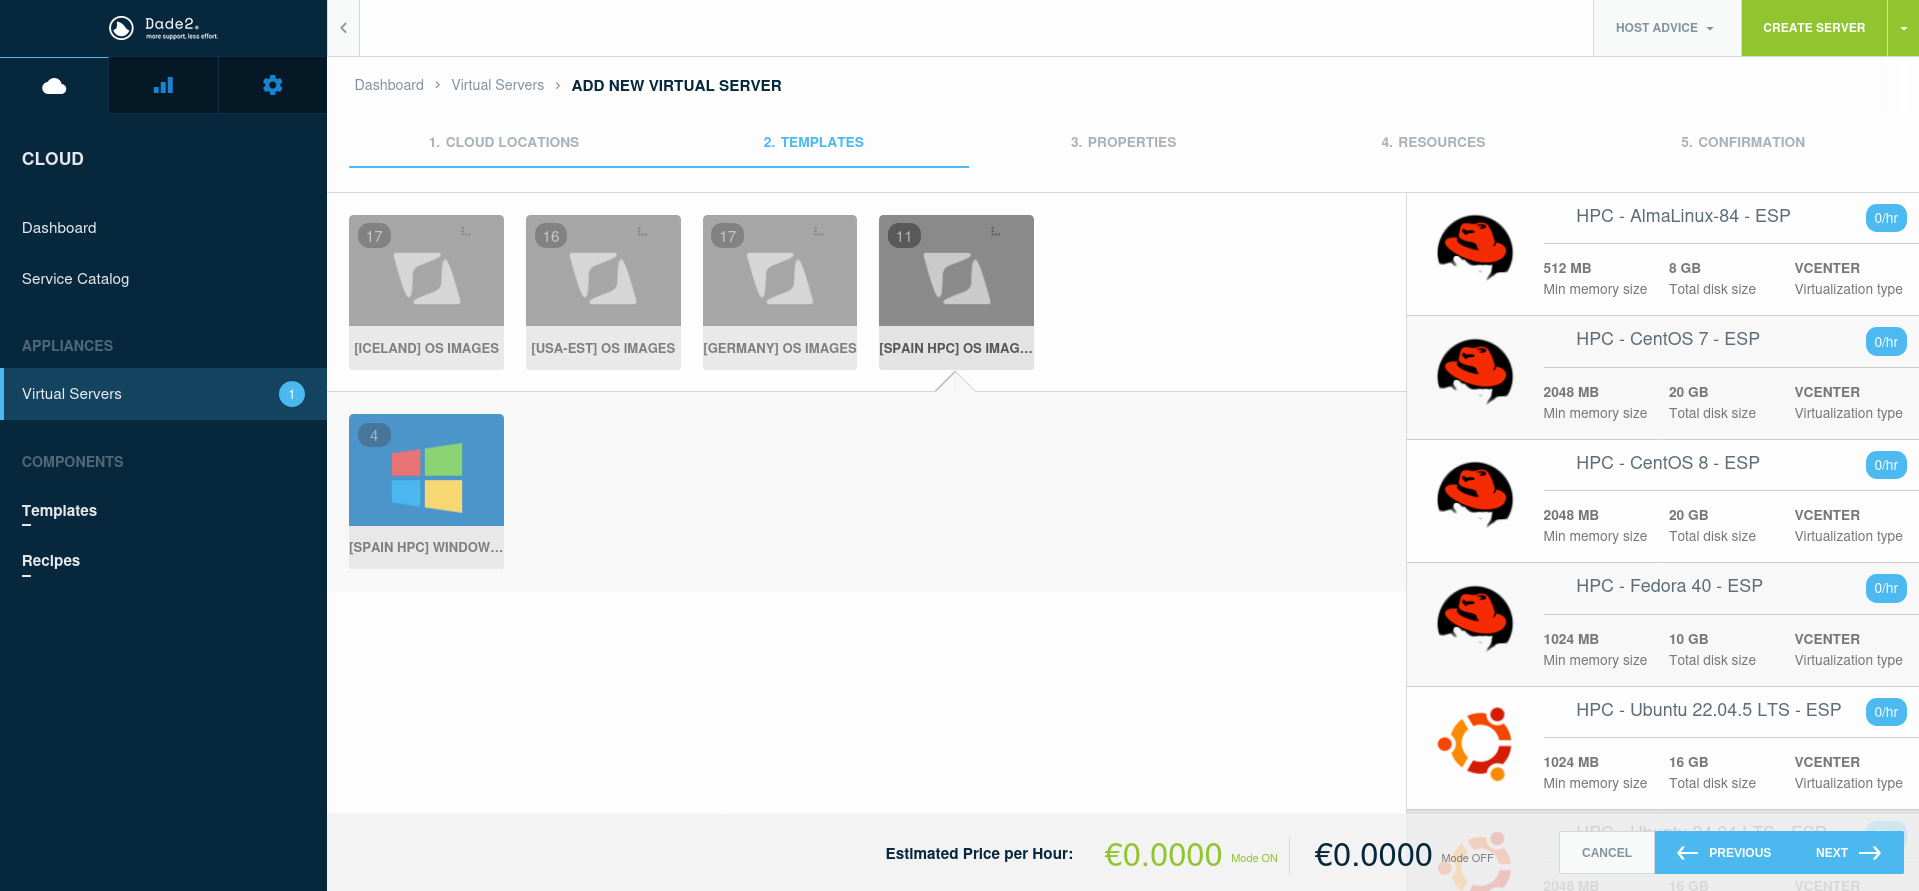This screenshot has height=891, width=1919.
Task: Collapse the sidebar with the chevron
Action: (343, 28)
